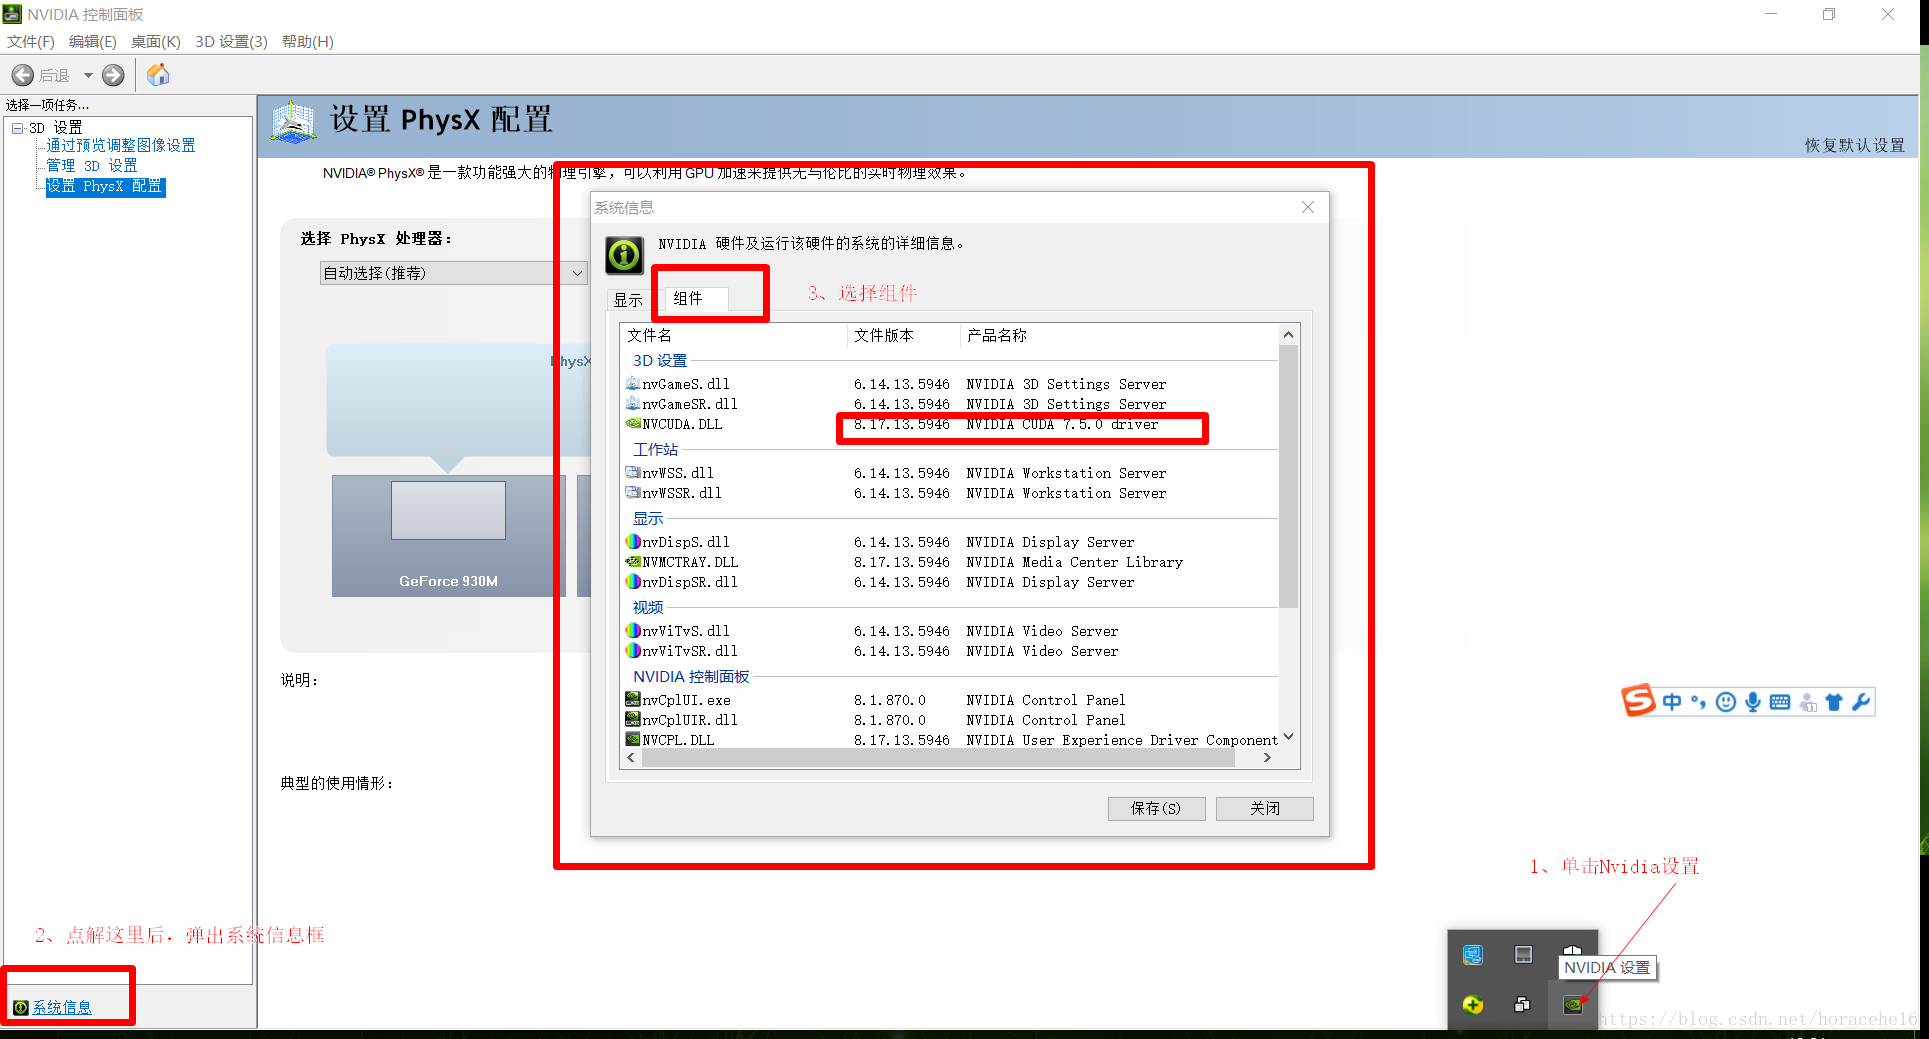Open the 文件(F) menu

(31, 42)
